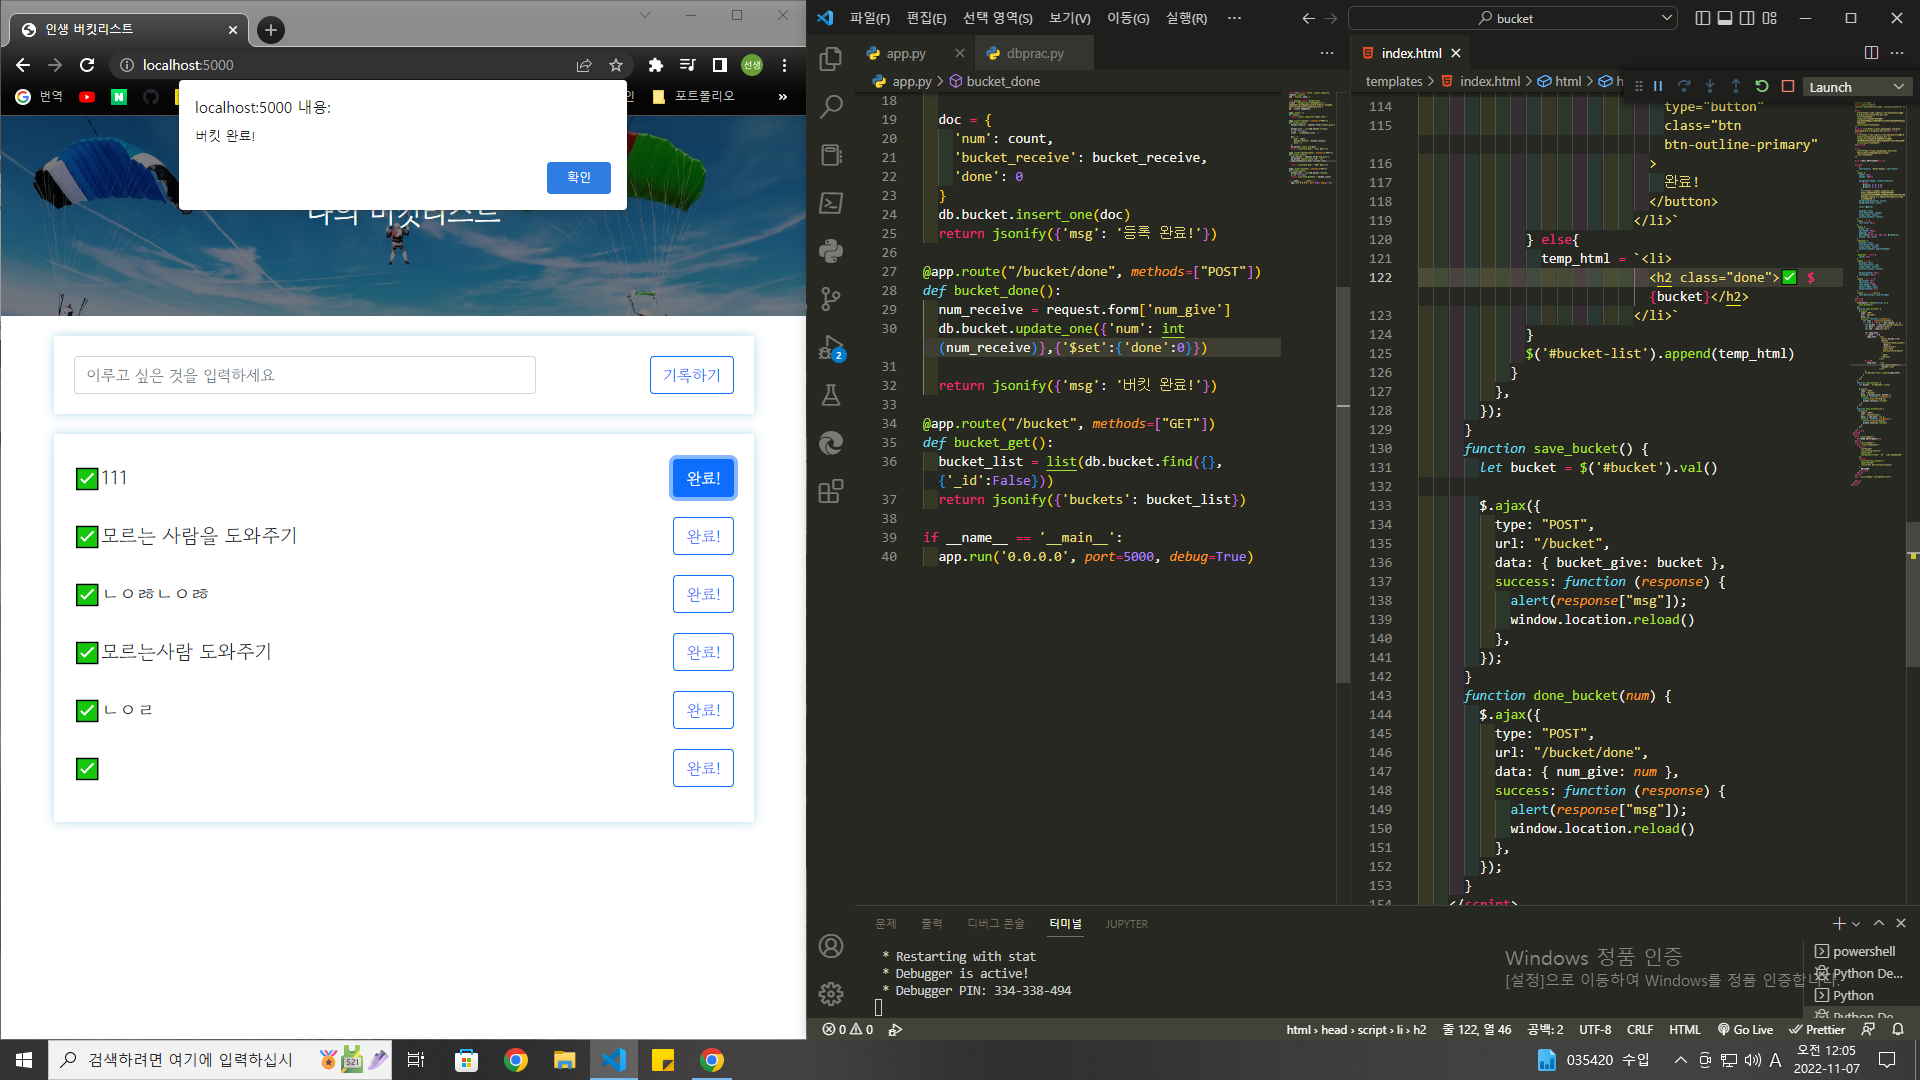
Task: Open the 편집(E) menu
Action: tap(926, 18)
